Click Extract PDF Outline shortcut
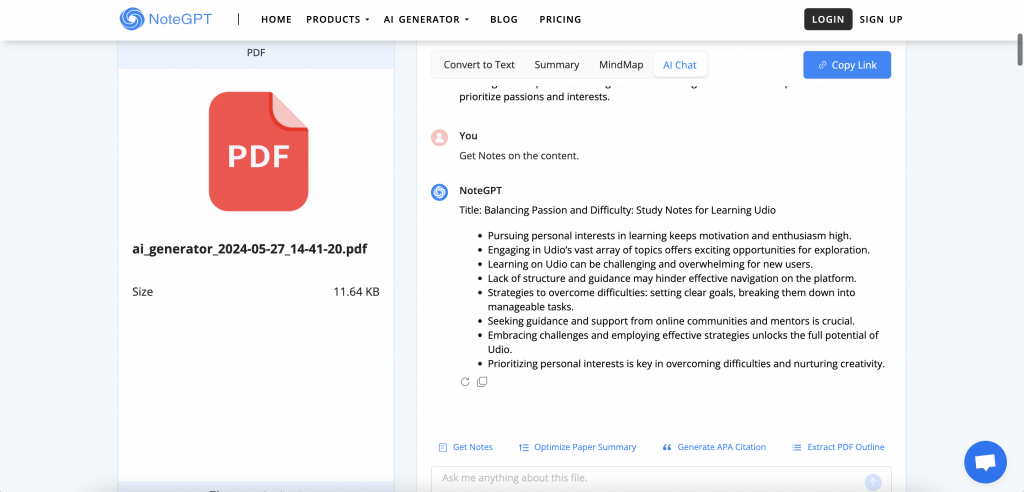The width and height of the screenshot is (1024, 492). tap(838, 448)
